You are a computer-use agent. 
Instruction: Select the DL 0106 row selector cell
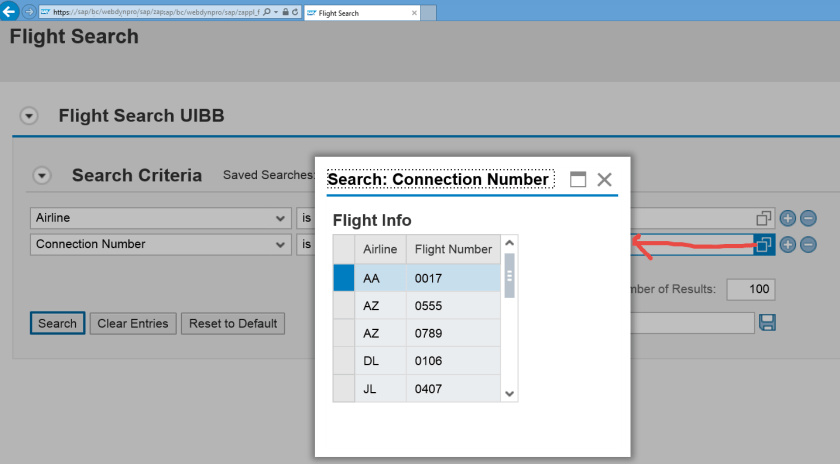point(343,360)
